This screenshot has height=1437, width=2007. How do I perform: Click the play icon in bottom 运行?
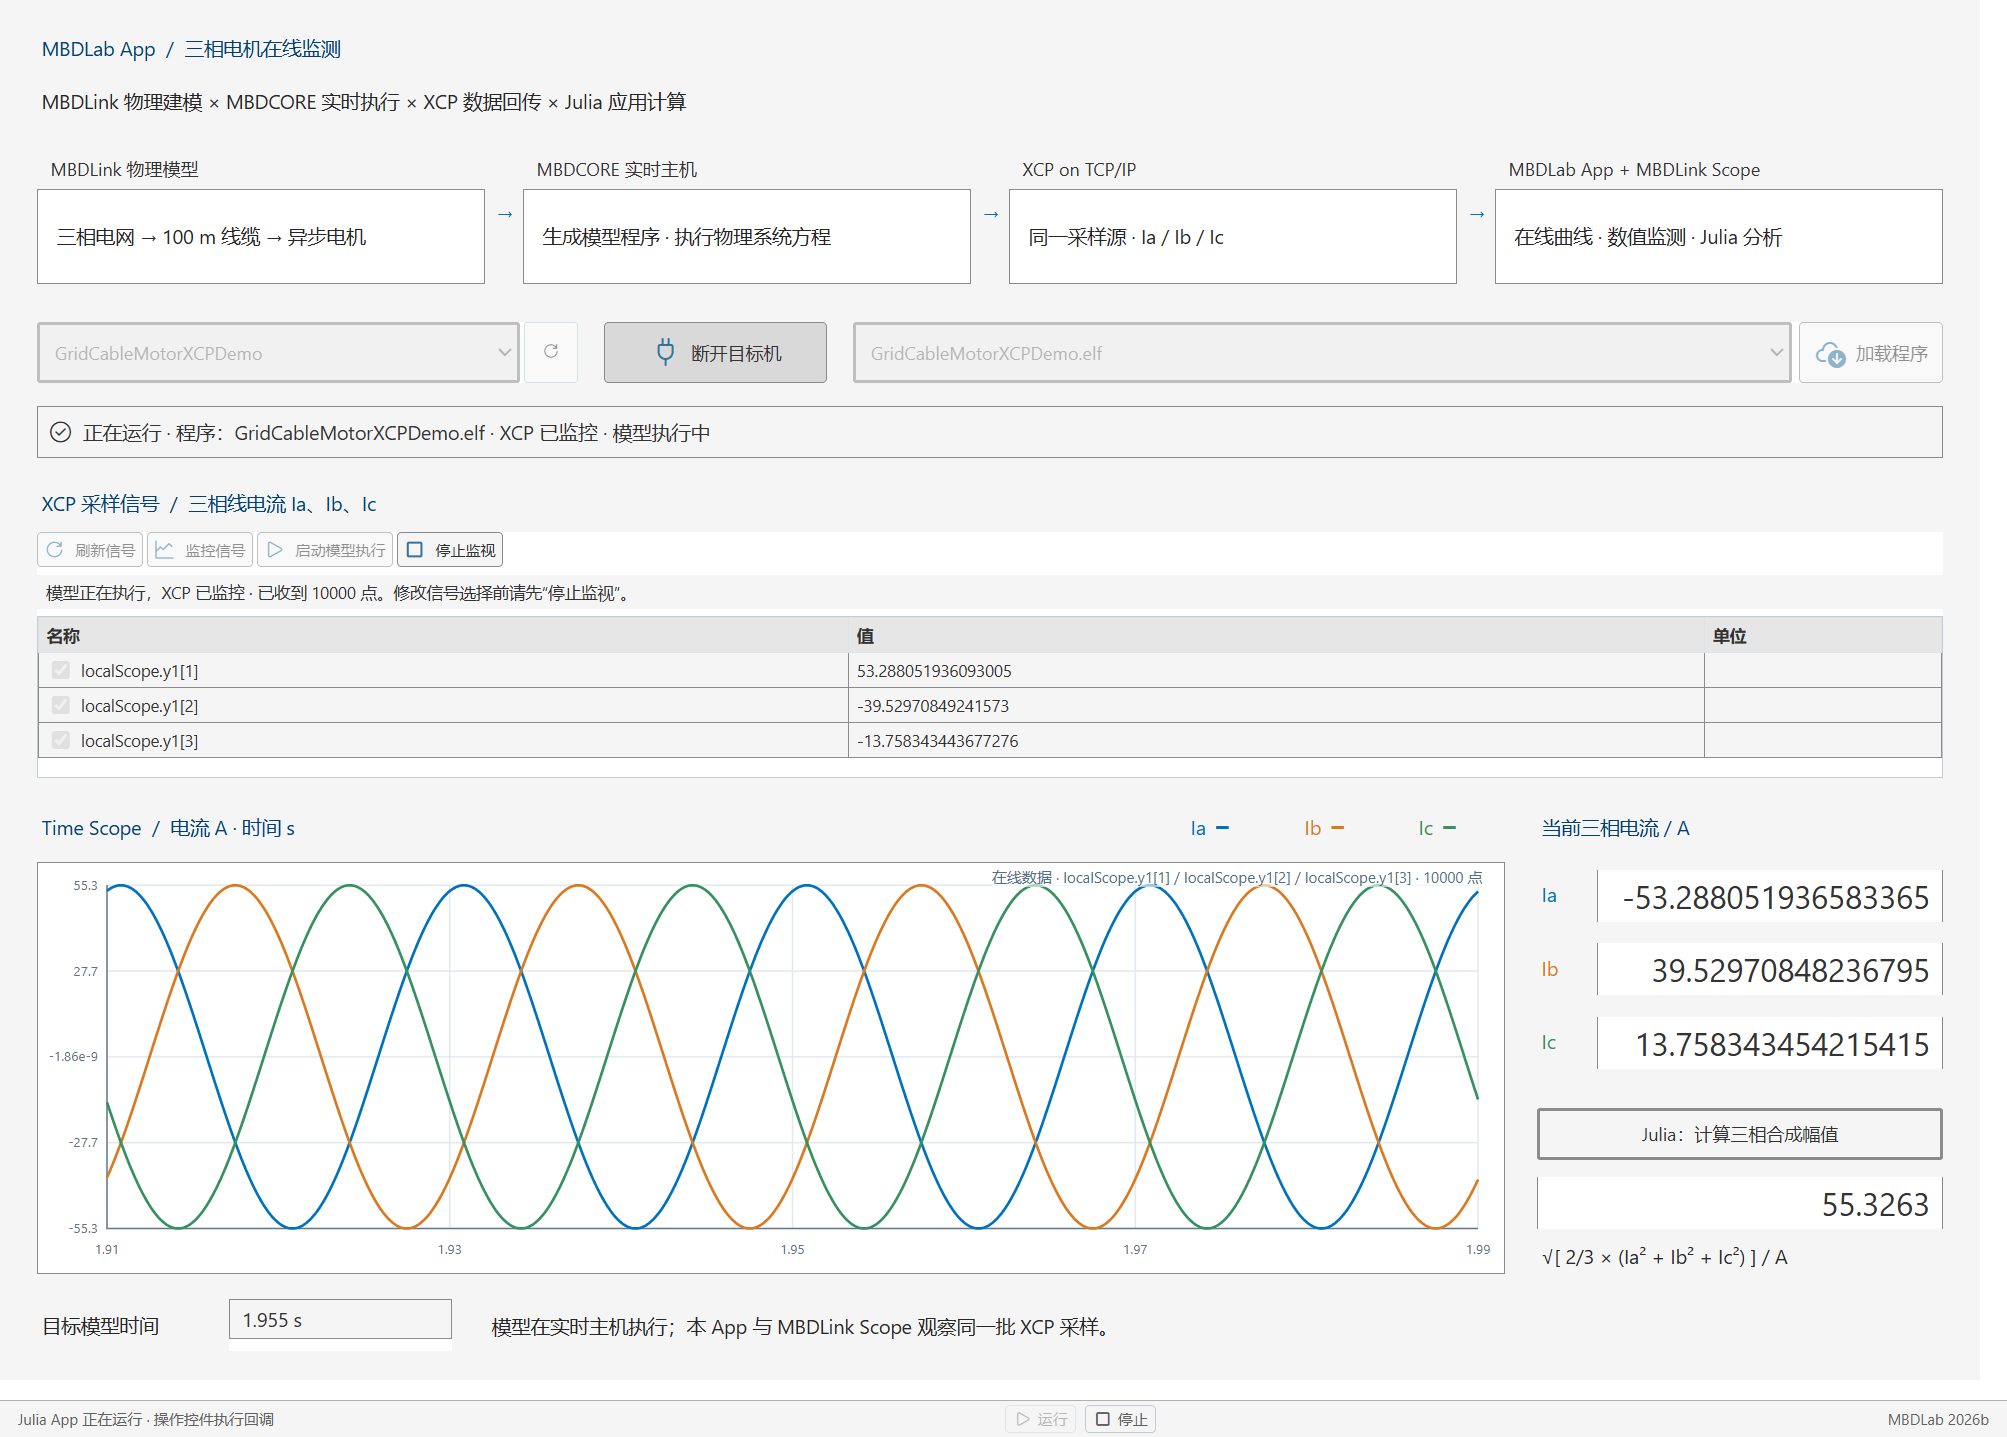[x=1023, y=1419]
